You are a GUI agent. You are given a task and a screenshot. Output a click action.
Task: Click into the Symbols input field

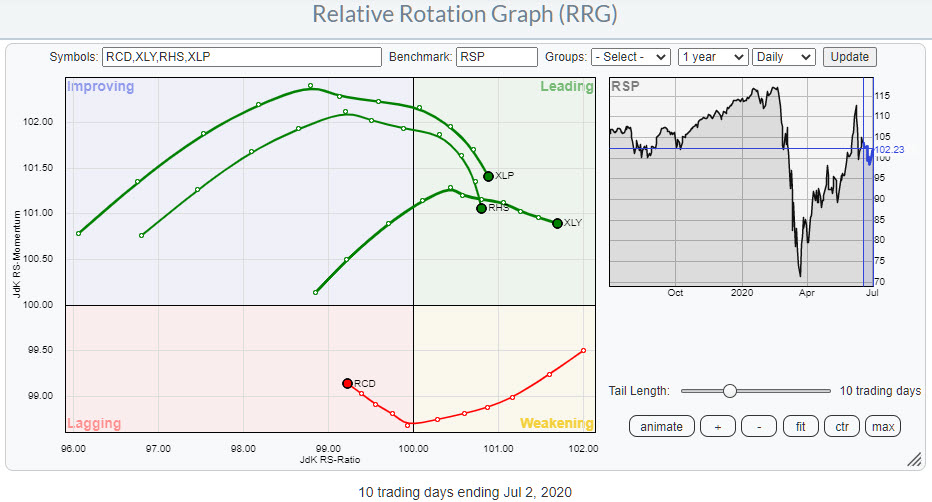pos(241,57)
